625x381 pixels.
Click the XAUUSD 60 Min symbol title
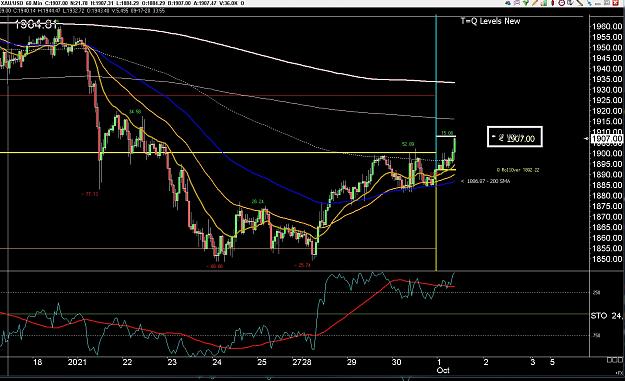point(22,3)
